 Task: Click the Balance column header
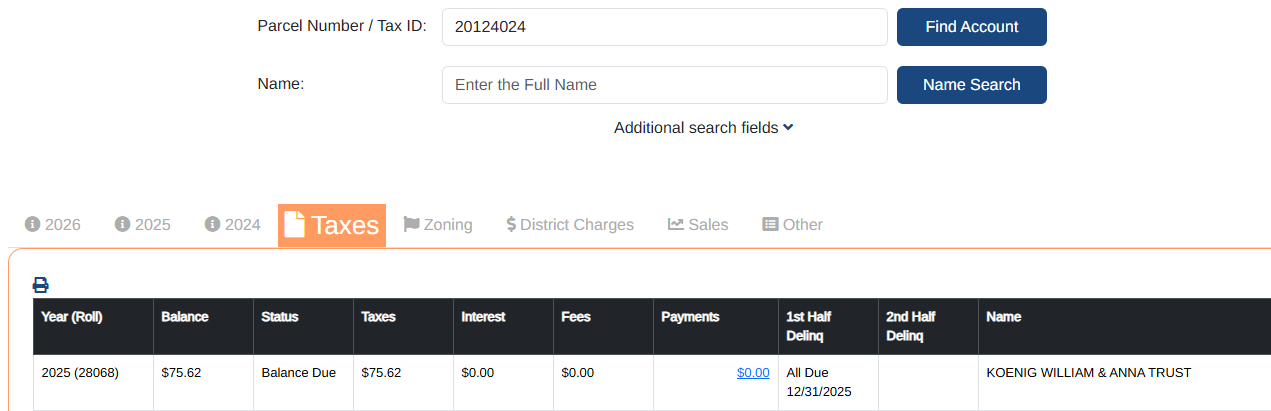click(185, 317)
